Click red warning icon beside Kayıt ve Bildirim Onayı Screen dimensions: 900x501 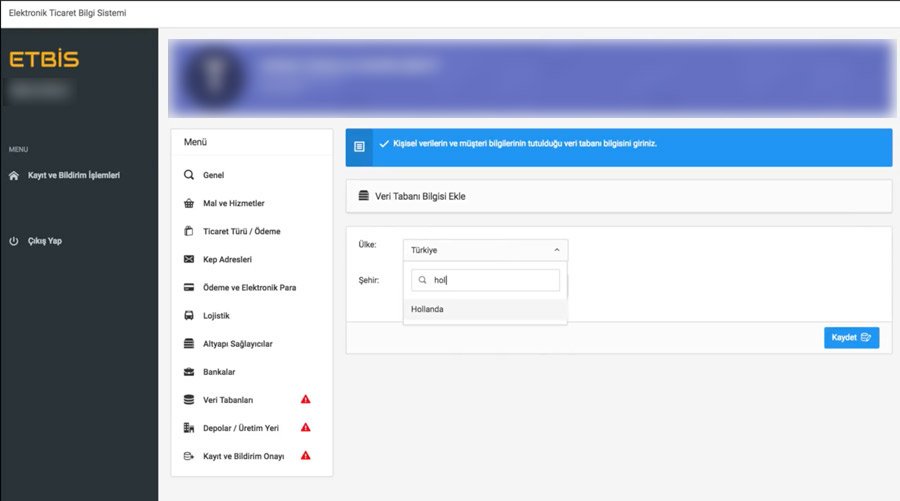[x=305, y=455]
